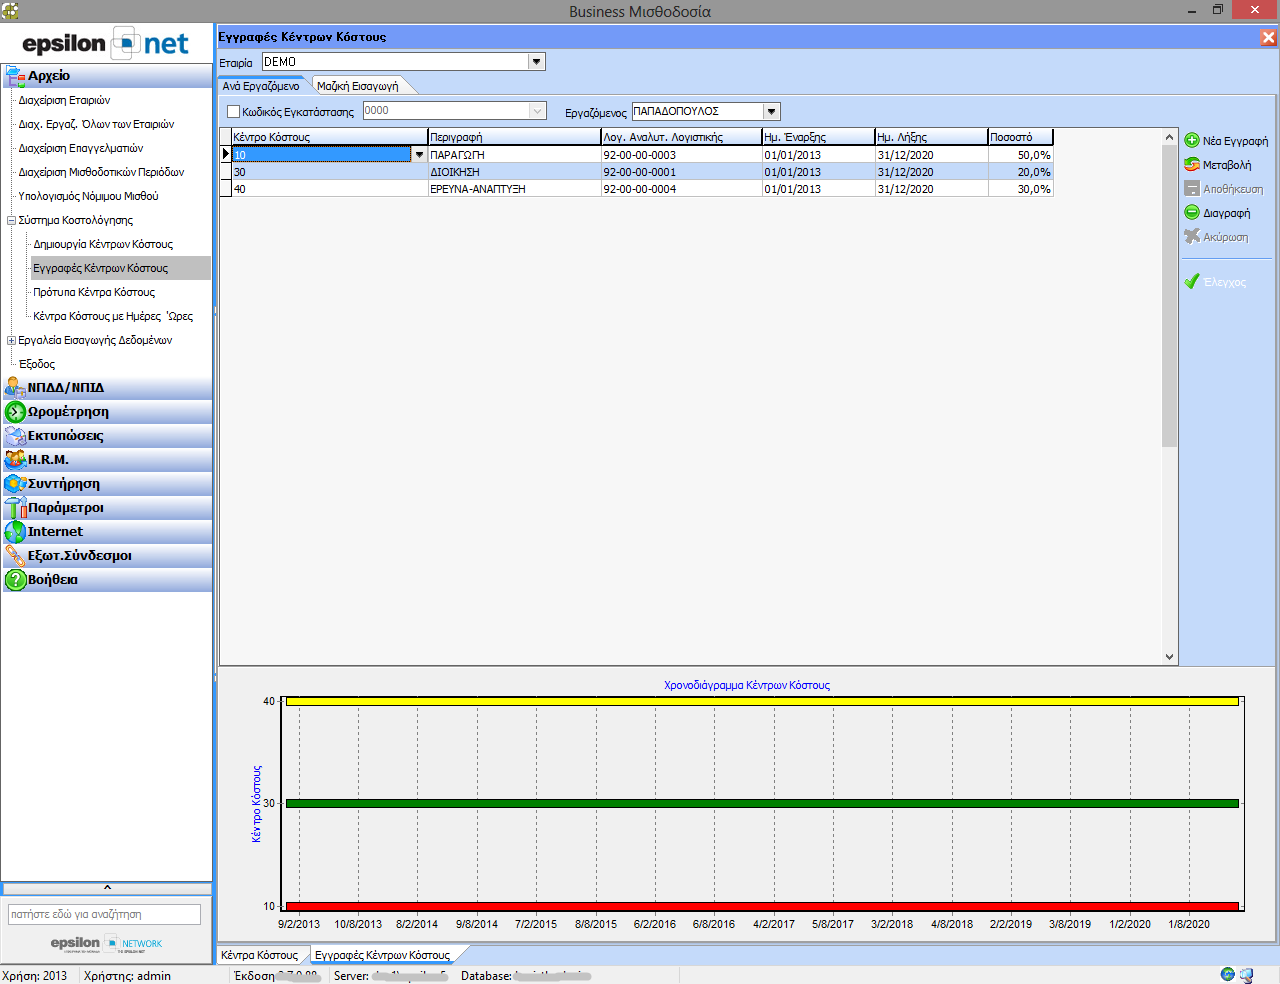Collapse the Σύστημα Κοστολόγησης tree node

(11, 220)
